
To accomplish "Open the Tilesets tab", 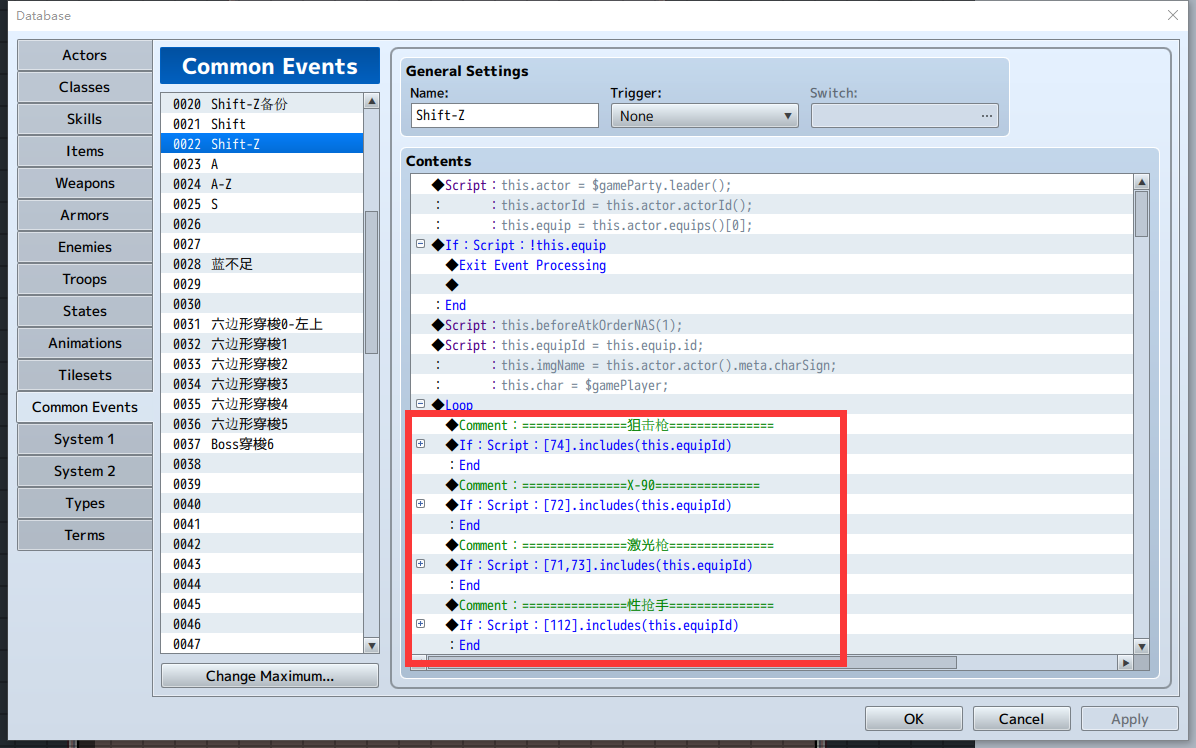I will (x=85, y=375).
